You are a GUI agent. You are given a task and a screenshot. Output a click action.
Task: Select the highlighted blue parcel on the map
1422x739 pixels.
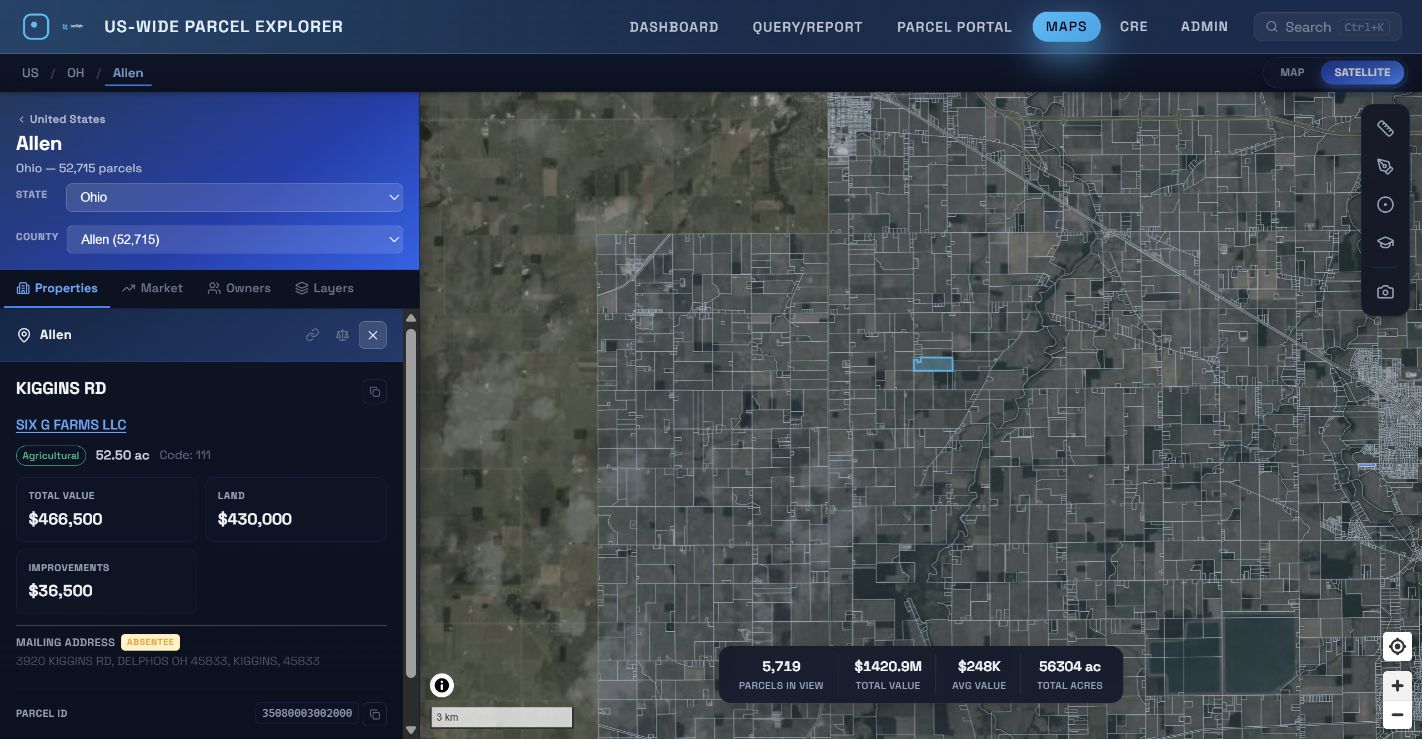(933, 364)
